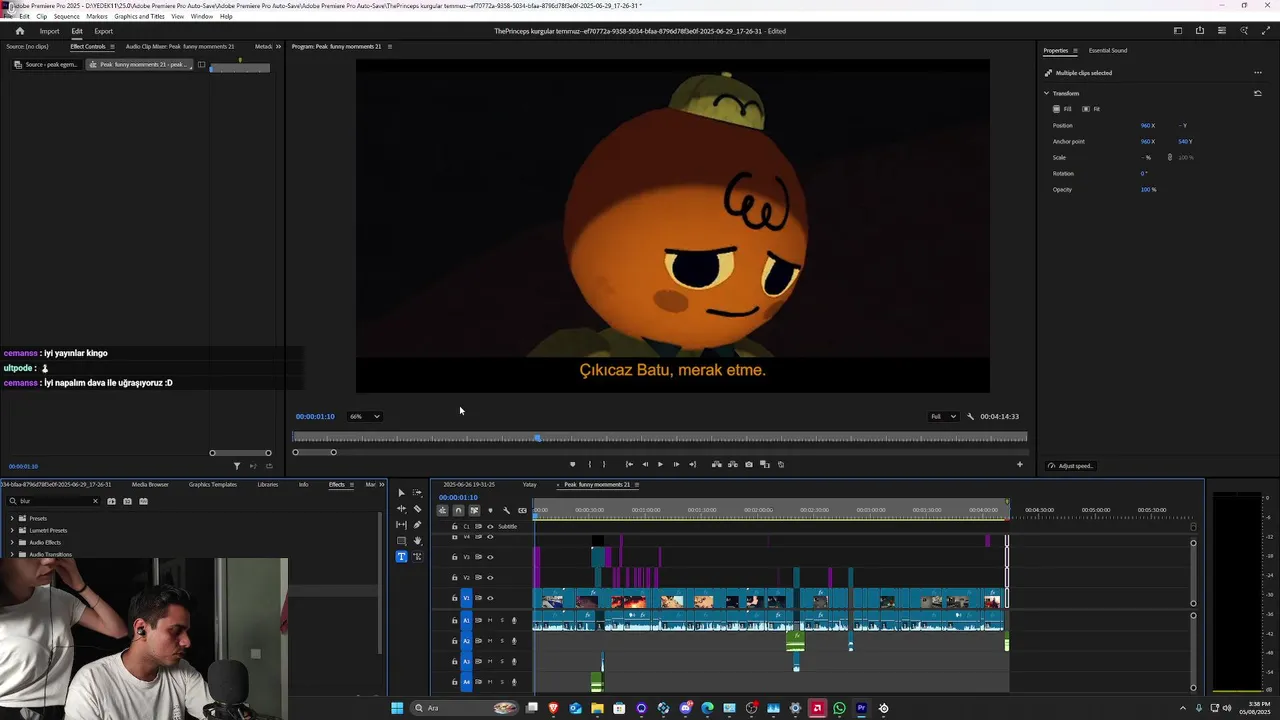Select the Razor tool
1280x720 pixels.
coord(417,508)
